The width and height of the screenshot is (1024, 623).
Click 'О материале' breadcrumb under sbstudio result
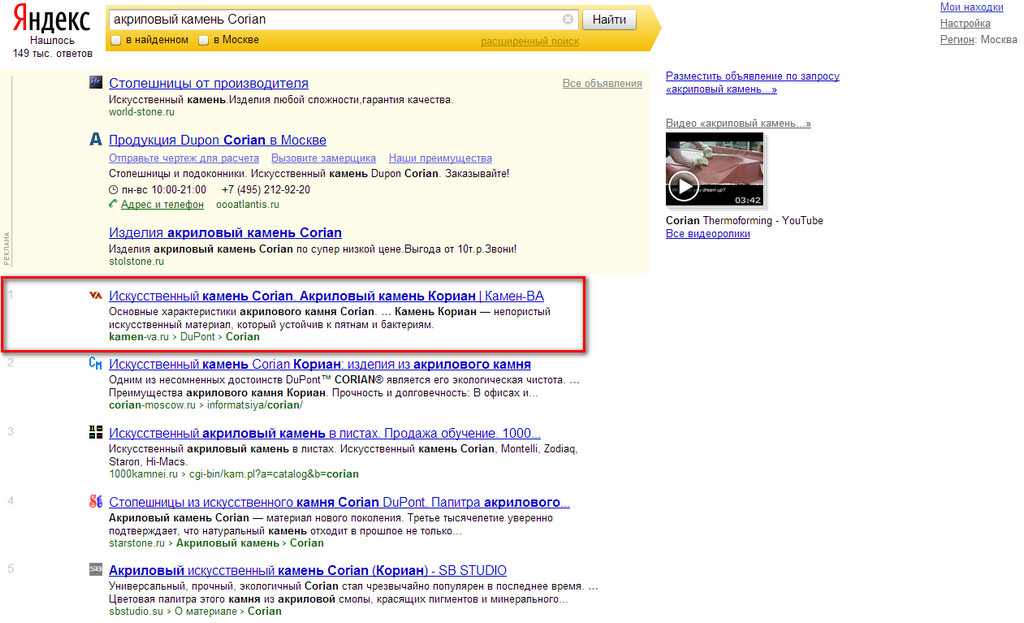(206, 612)
